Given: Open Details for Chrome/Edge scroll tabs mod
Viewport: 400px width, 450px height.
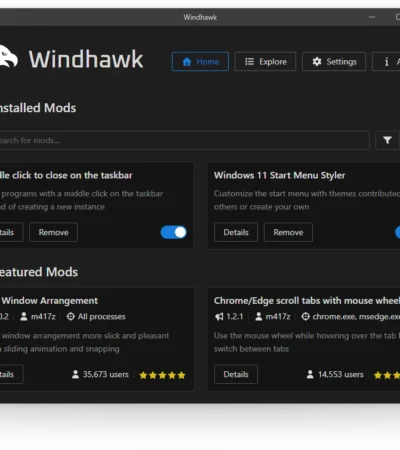Looking at the screenshot, I should click(236, 374).
